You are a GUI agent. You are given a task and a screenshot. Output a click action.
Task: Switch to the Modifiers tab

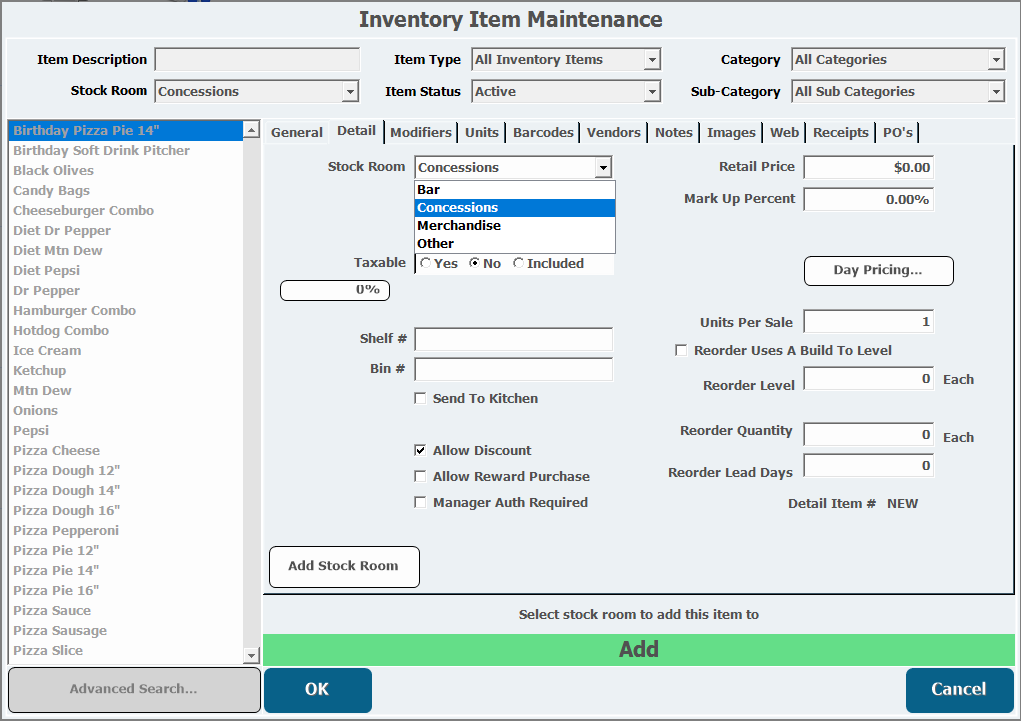click(421, 132)
